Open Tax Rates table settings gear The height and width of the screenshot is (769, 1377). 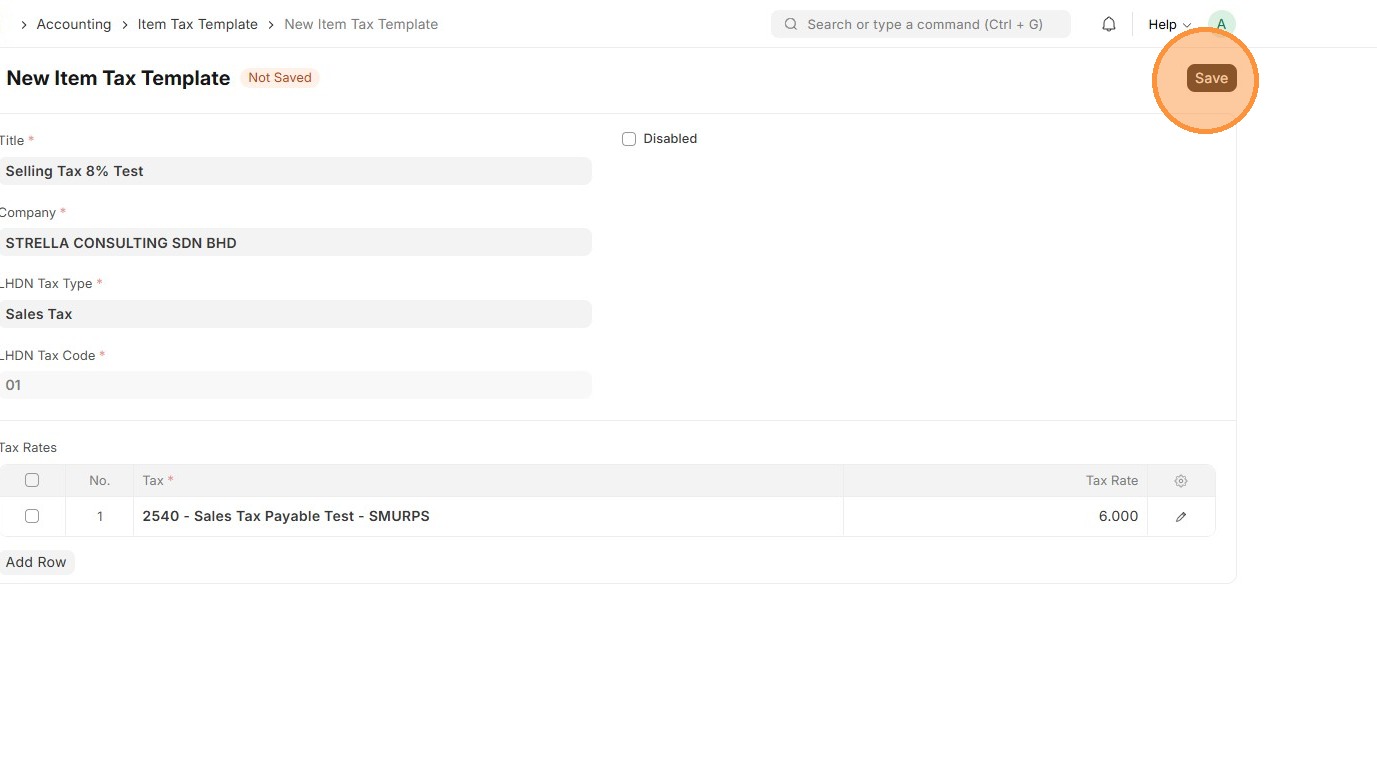coord(1181,481)
